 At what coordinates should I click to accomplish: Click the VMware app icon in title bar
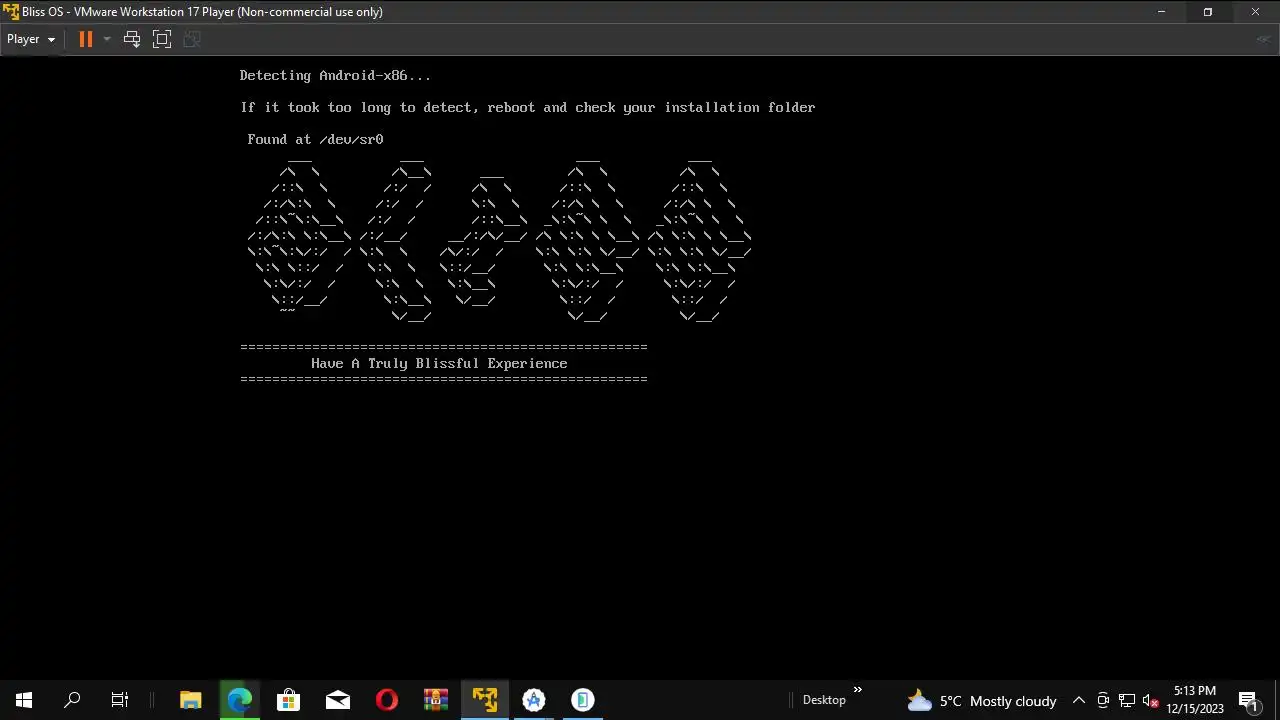point(11,12)
